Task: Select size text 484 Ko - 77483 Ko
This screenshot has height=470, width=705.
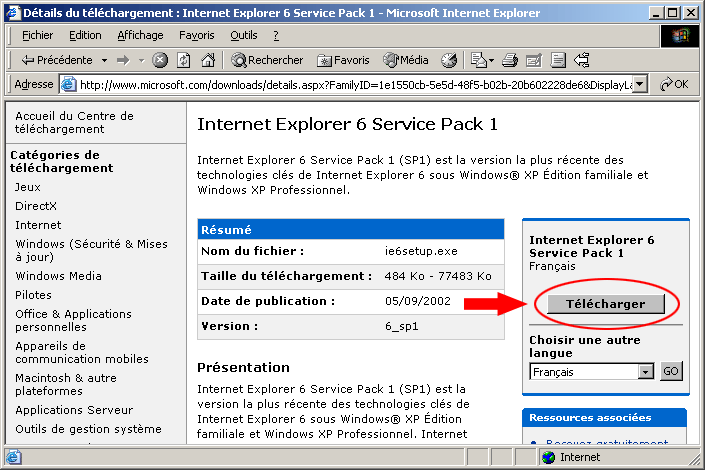Action: tap(438, 276)
